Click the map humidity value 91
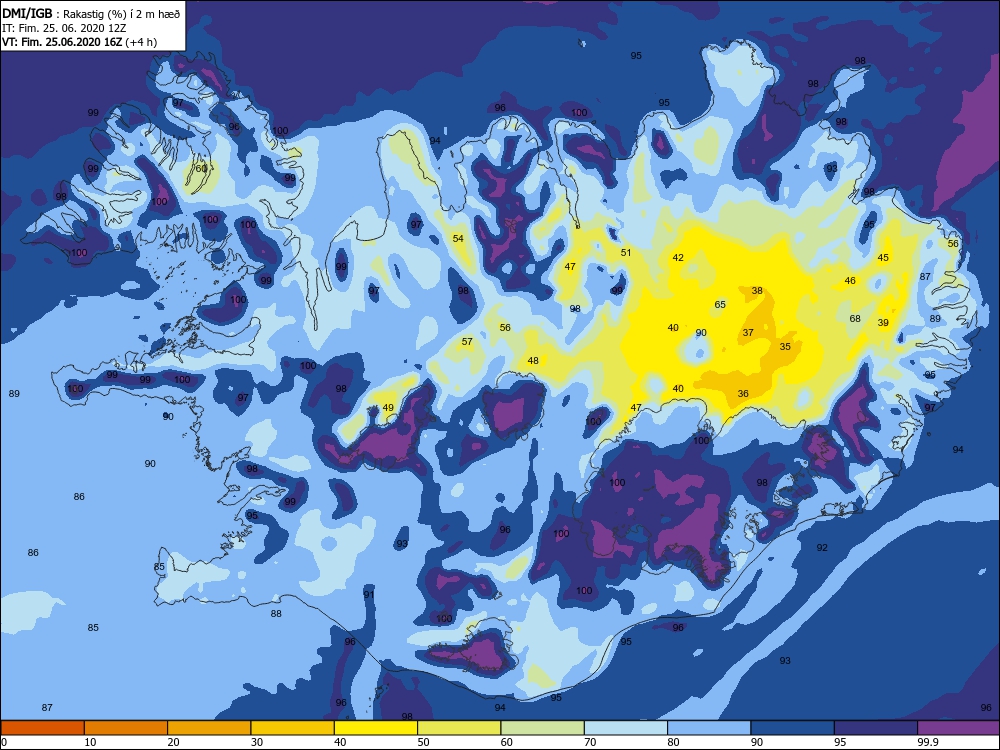This screenshot has height=750, width=1000. 369,594
